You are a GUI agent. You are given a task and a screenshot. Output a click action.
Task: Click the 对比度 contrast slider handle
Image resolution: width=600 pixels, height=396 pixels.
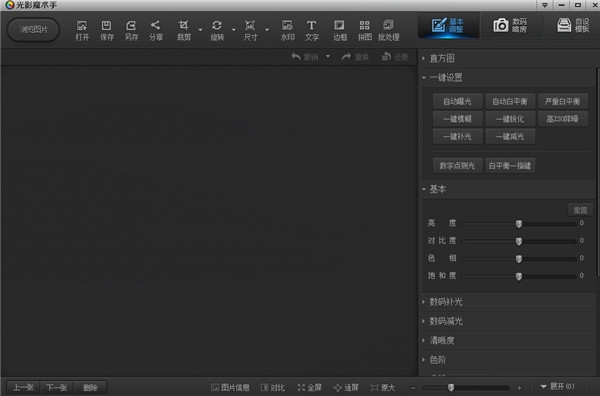[518, 241]
